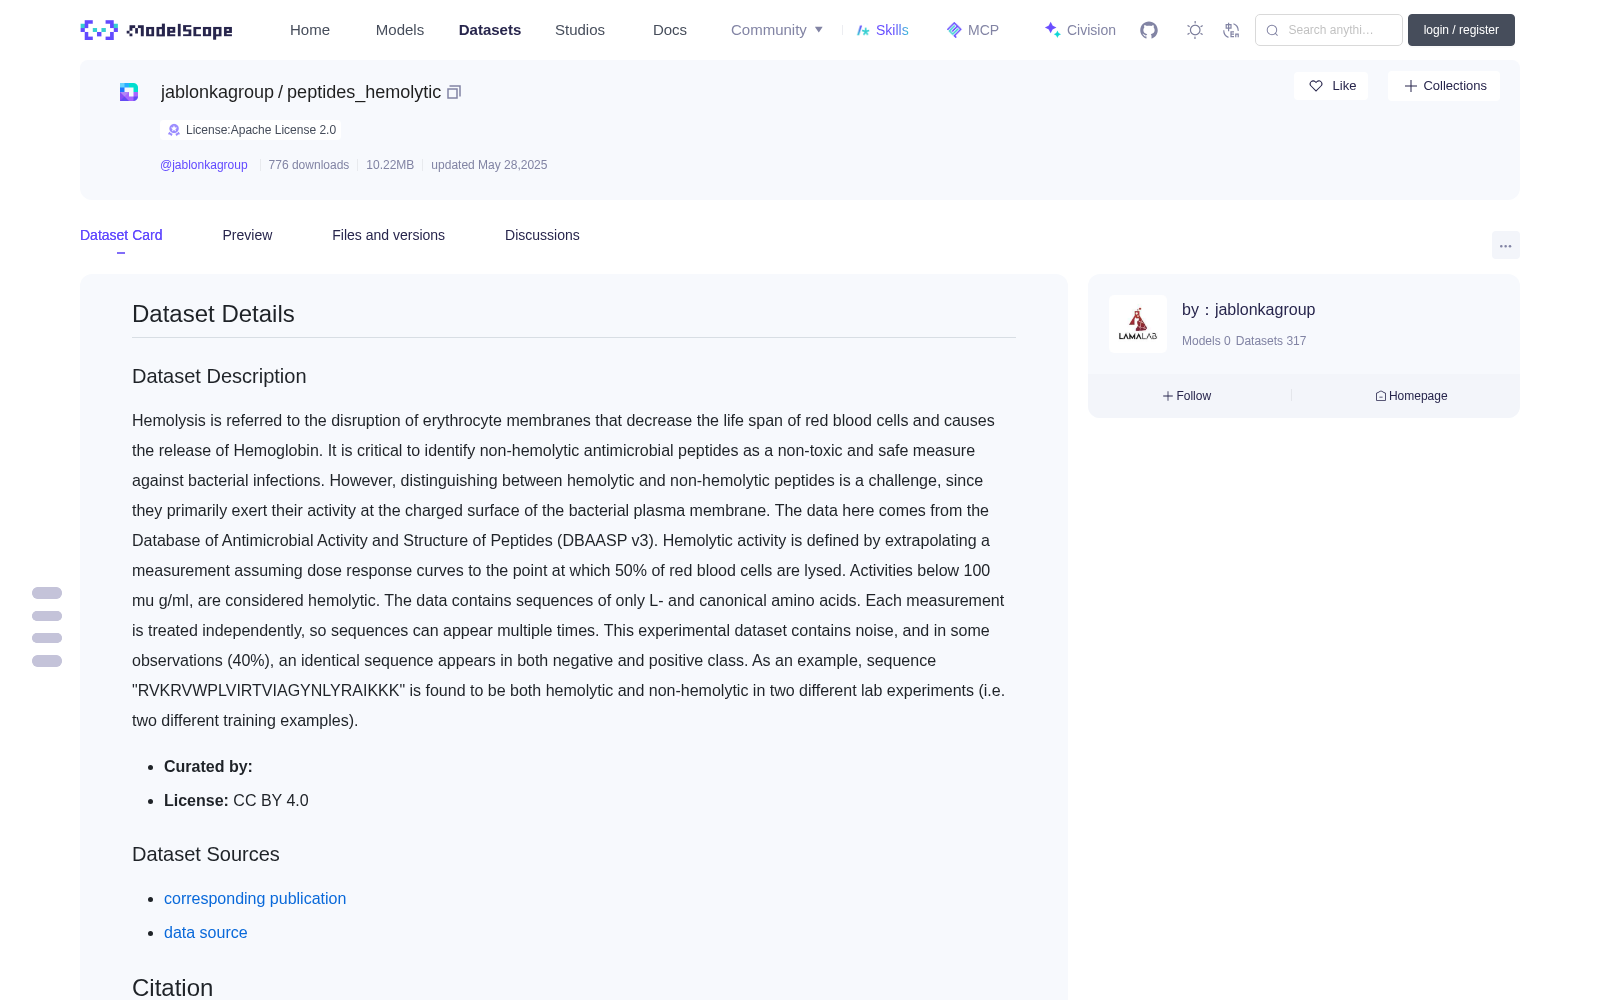Screen dimensions: 1600x1000
Task: Open the data source link
Action: [x=205, y=932]
